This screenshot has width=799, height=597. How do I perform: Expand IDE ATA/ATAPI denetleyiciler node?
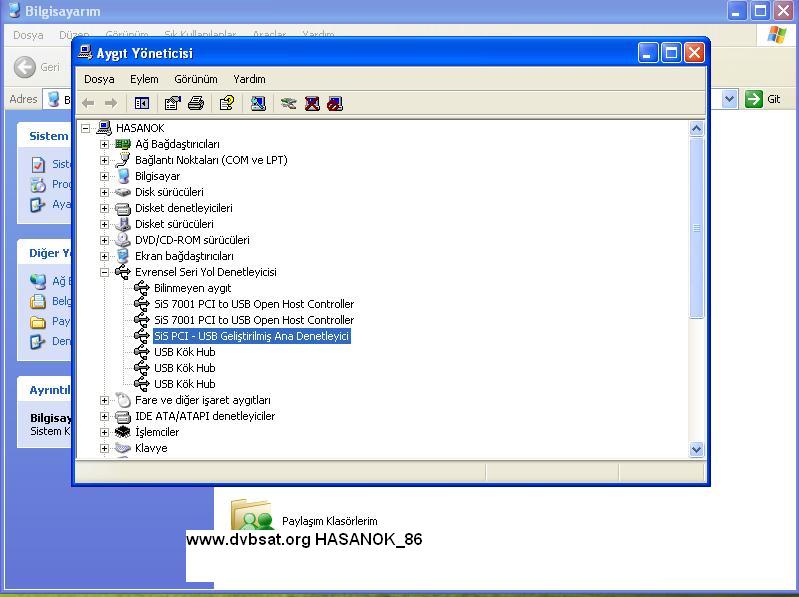coord(104,416)
